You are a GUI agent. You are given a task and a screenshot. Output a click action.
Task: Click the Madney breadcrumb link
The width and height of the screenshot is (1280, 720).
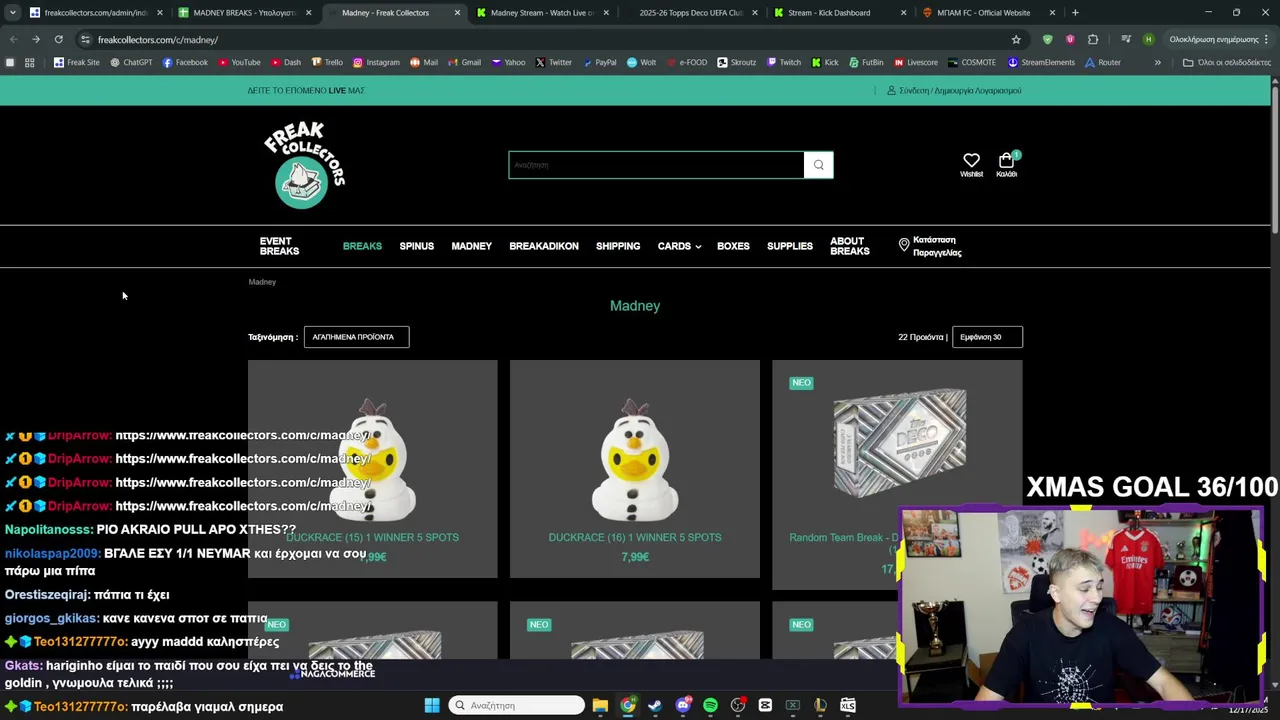click(x=262, y=282)
